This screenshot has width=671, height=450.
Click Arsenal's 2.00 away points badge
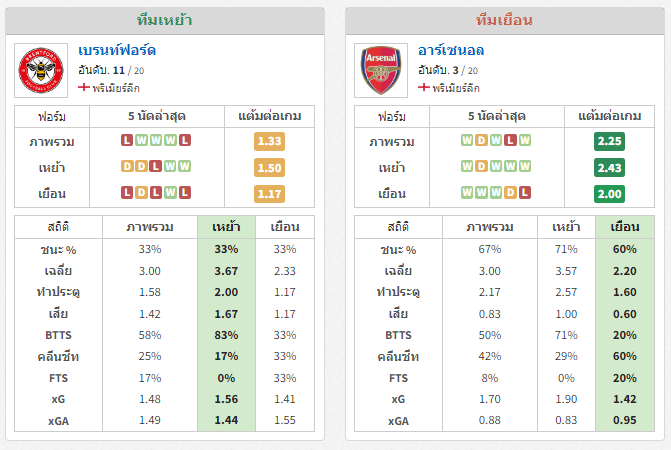(609, 194)
